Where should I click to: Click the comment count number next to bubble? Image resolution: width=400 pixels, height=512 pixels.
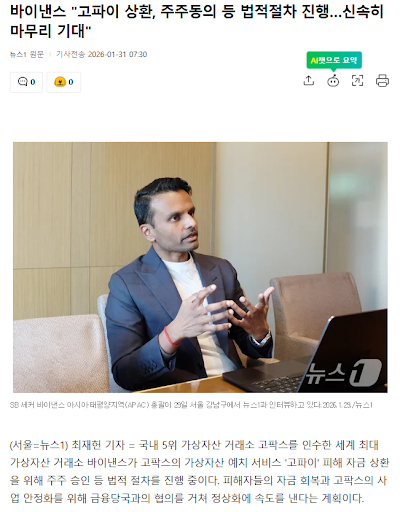[33, 82]
